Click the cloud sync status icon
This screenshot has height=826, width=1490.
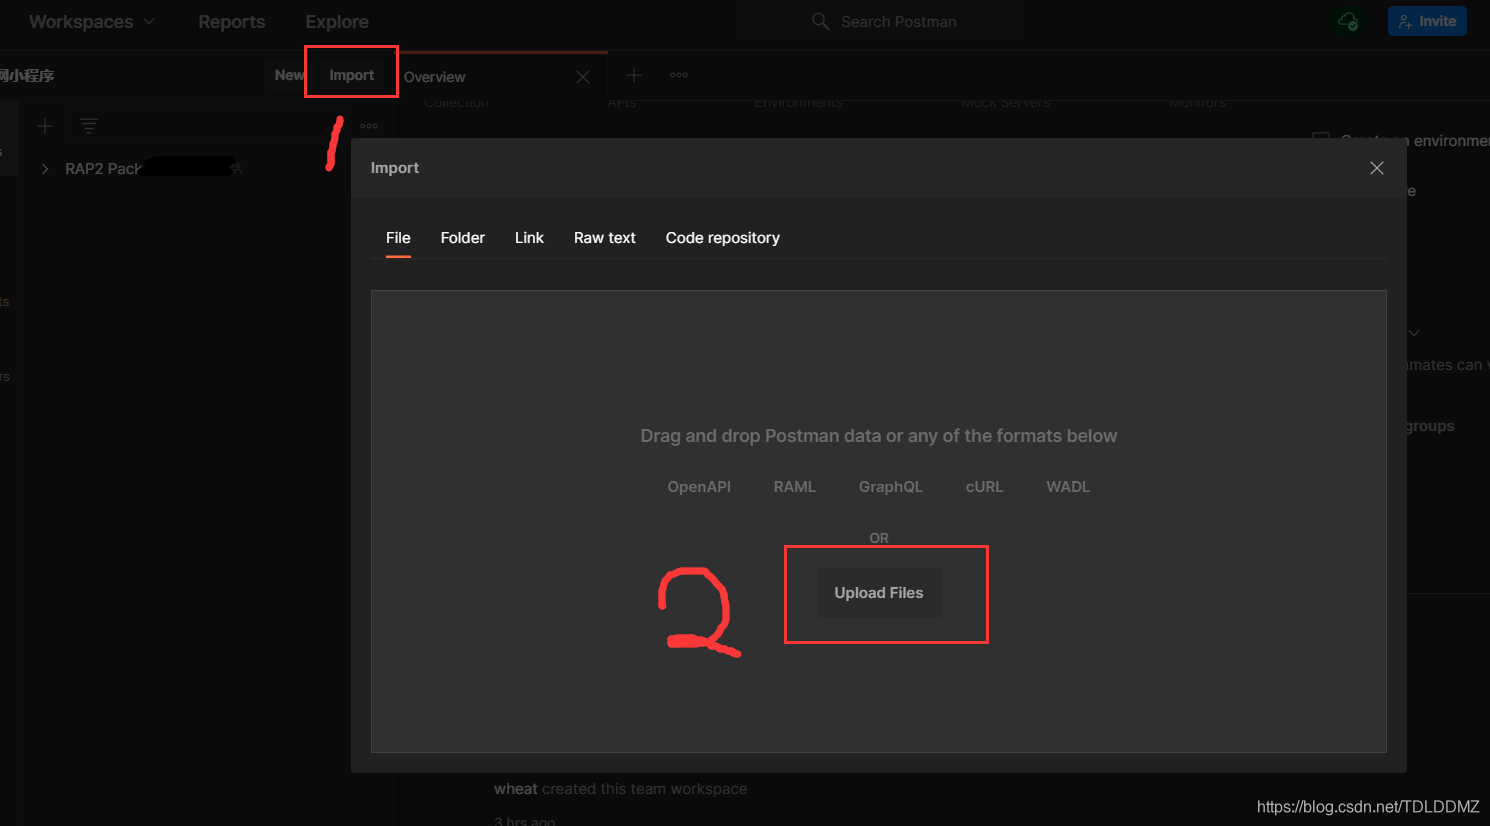1348,21
